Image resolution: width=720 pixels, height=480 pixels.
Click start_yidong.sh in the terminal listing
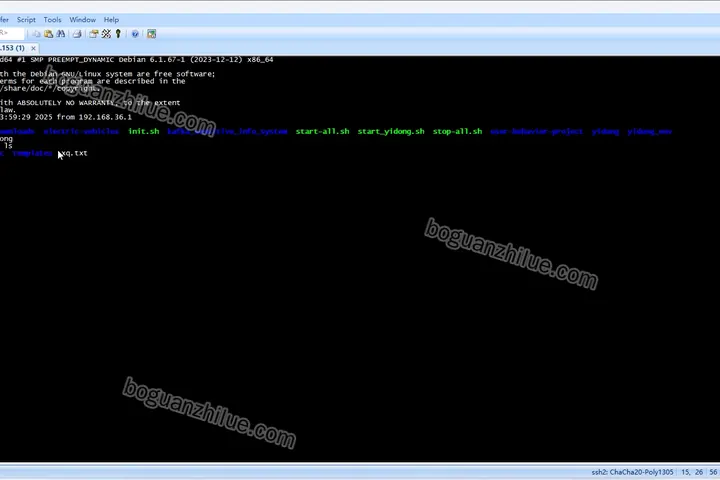click(391, 131)
